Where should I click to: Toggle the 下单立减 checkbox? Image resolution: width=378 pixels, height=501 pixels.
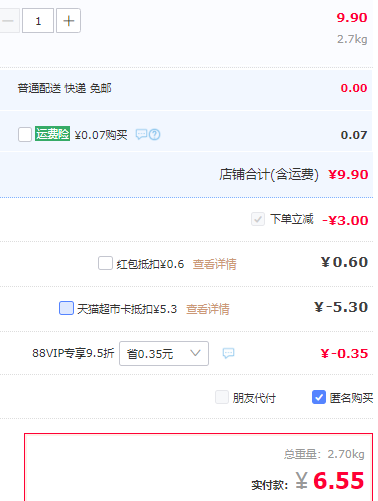click(x=258, y=219)
